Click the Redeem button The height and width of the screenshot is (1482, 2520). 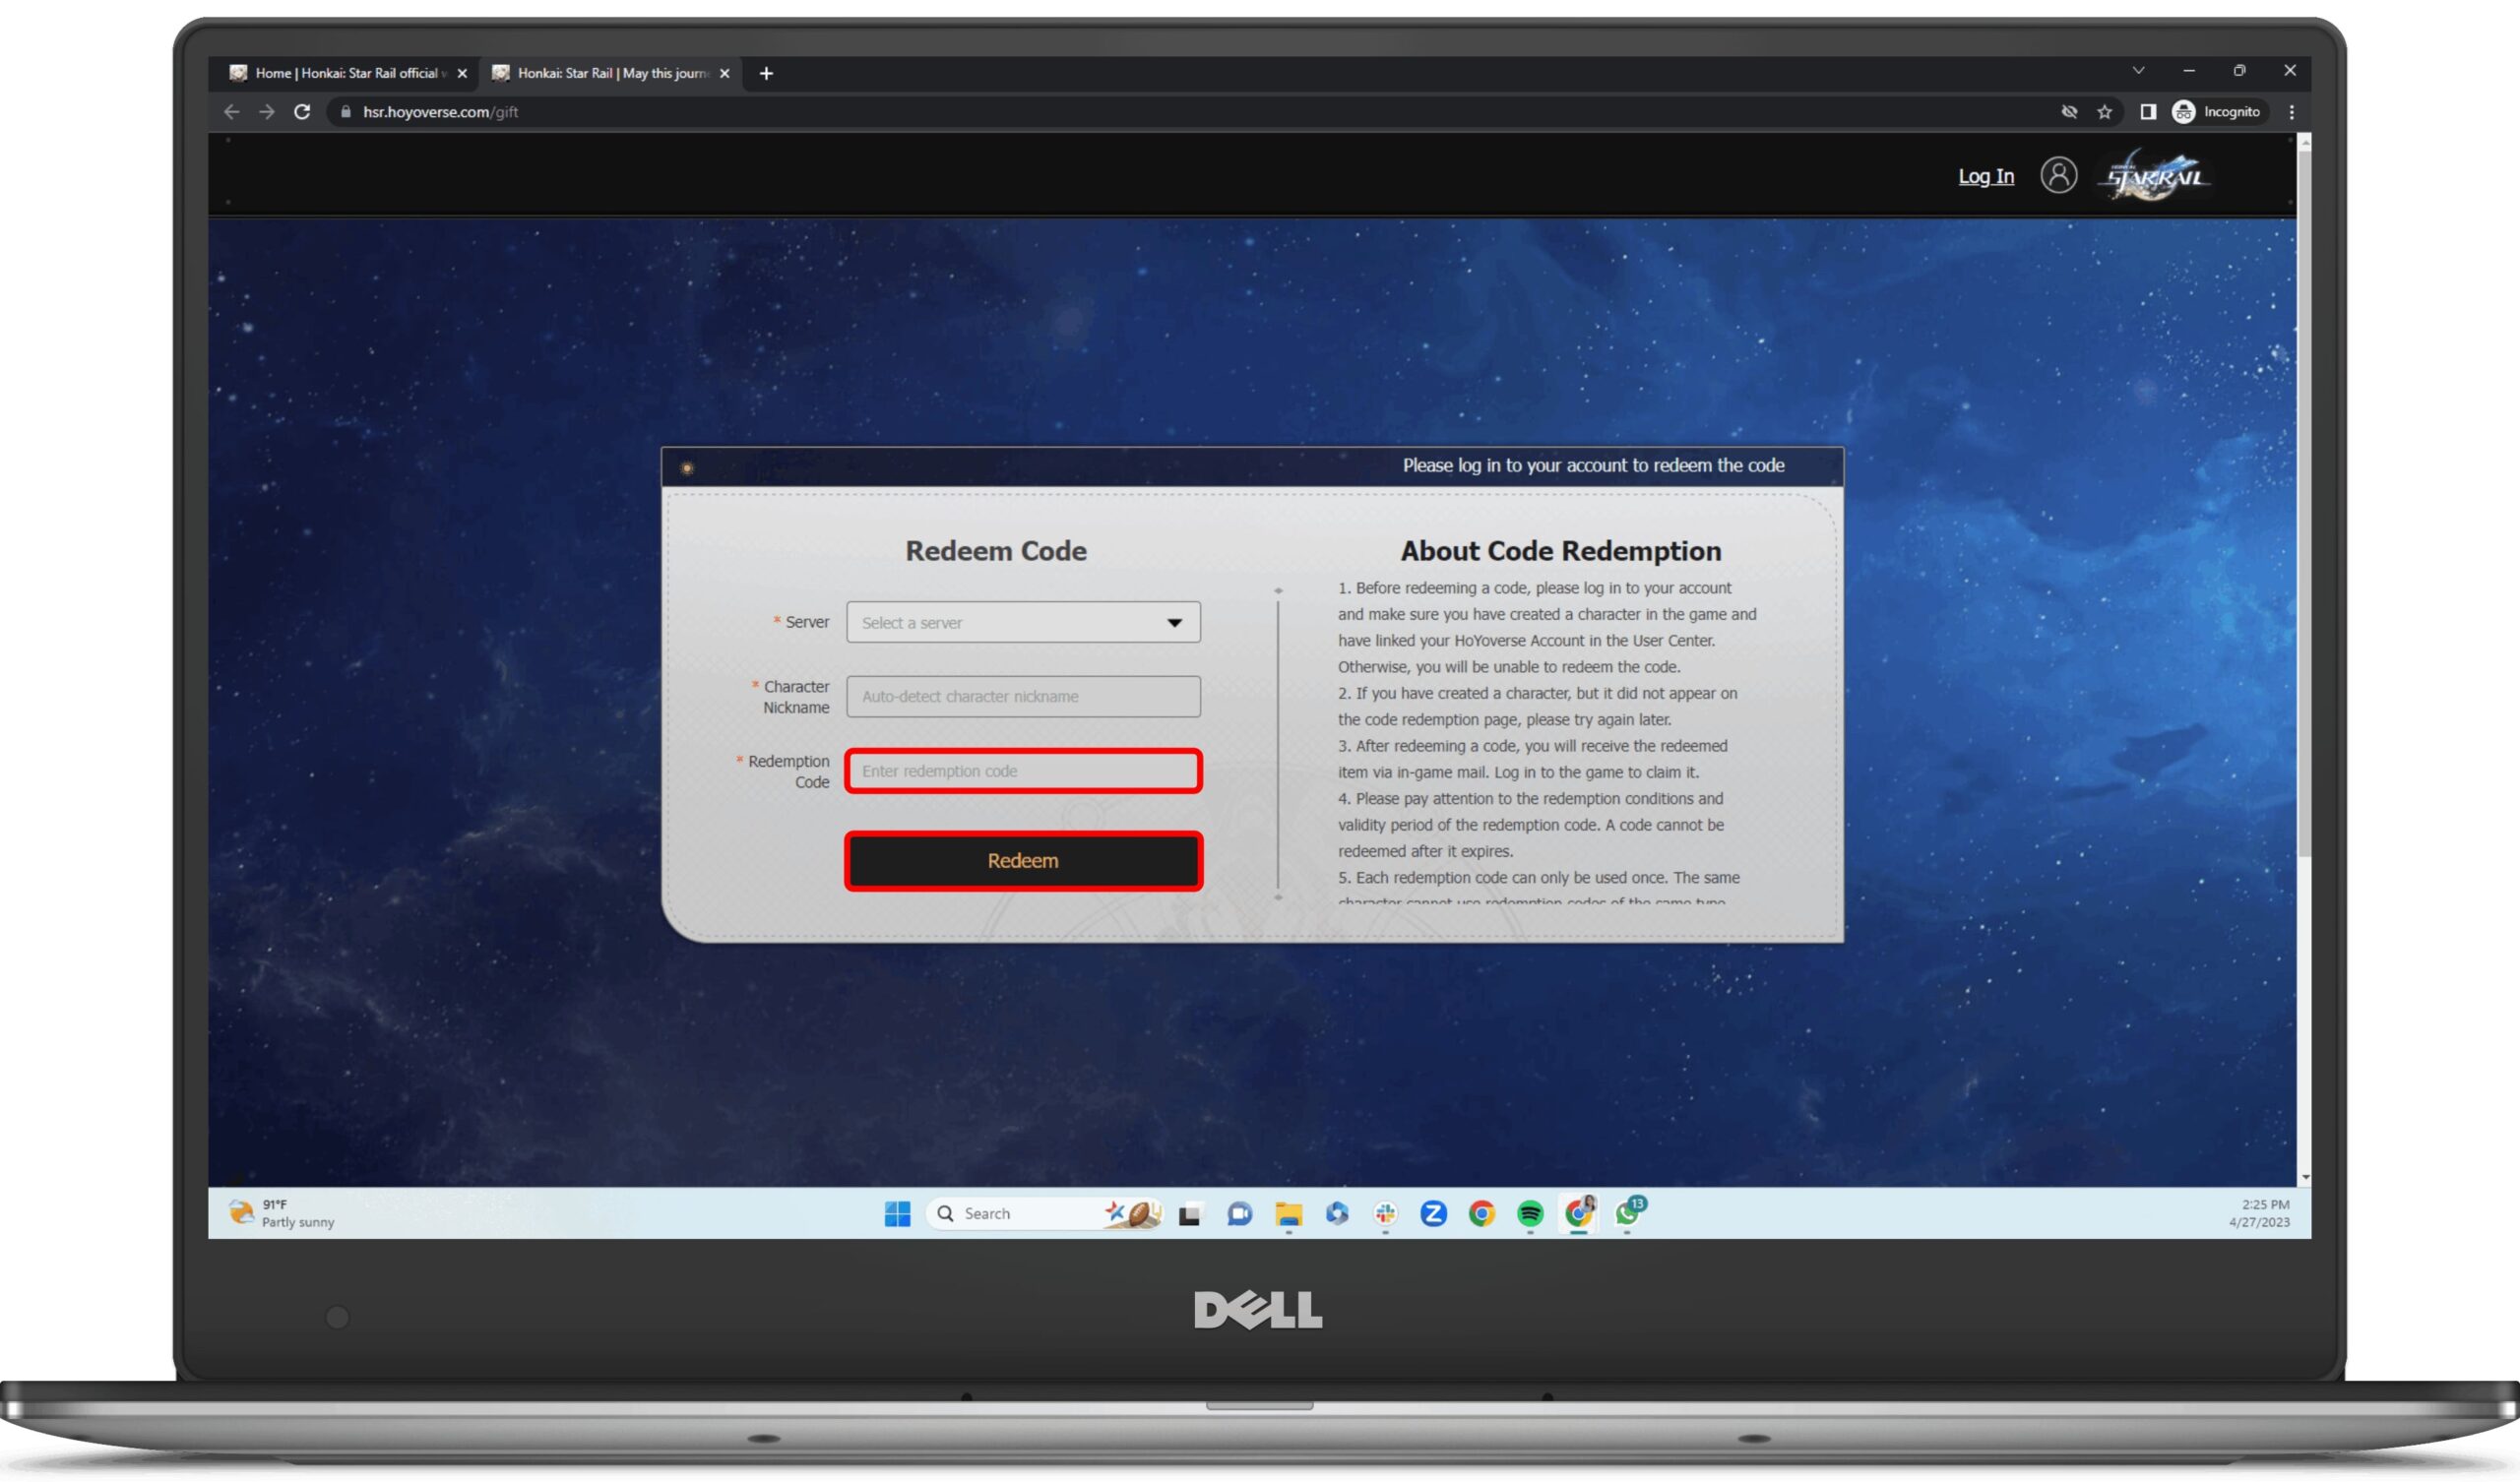click(1024, 859)
